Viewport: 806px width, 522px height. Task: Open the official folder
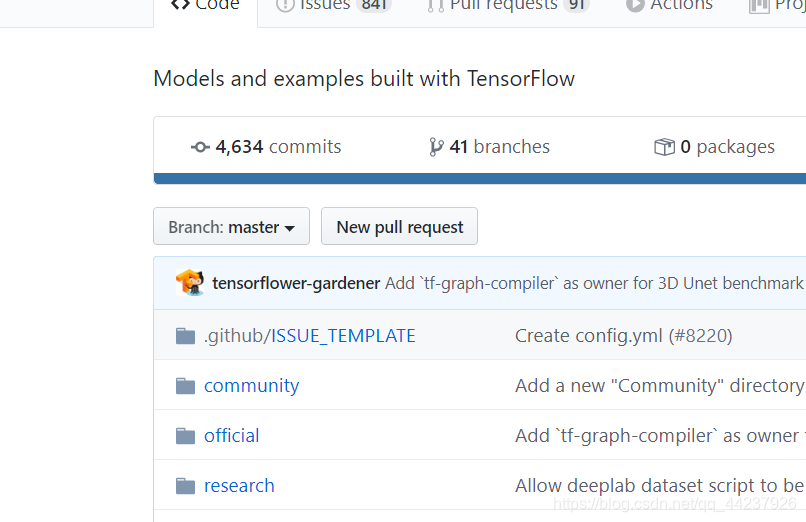pyautogui.click(x=231, y=436)
